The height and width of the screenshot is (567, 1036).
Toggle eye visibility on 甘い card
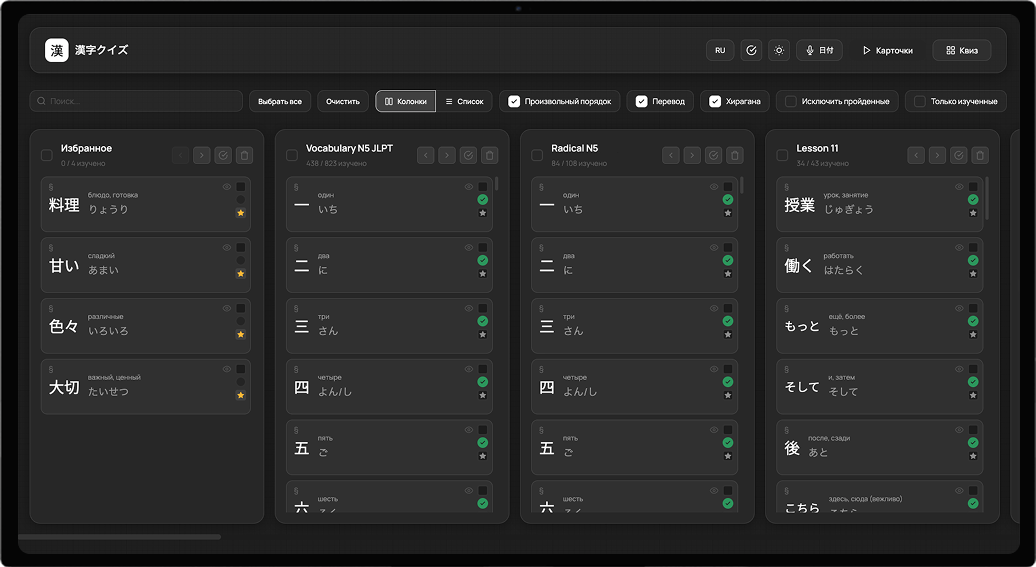click(227, 247)
